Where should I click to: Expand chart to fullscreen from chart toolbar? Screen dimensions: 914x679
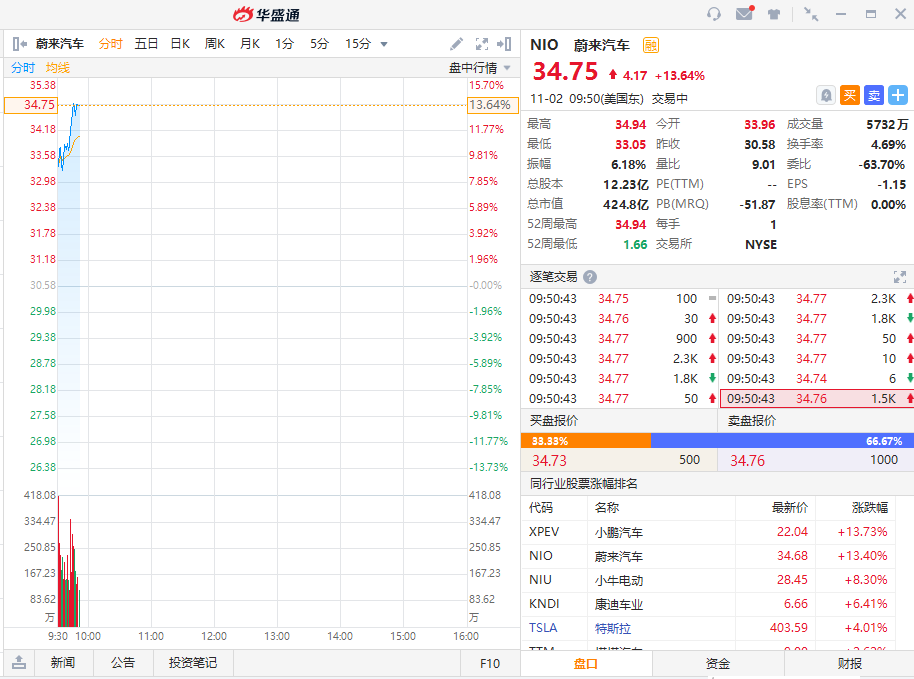point(482,44)
